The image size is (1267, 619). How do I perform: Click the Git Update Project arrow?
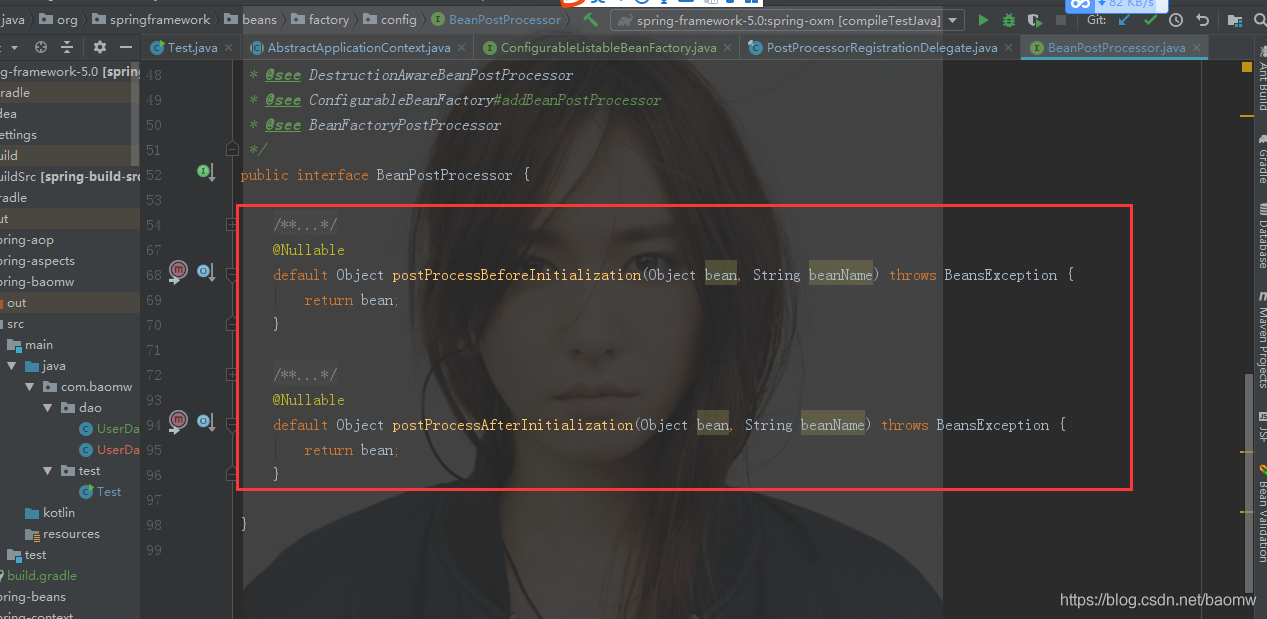(1125, 20)
